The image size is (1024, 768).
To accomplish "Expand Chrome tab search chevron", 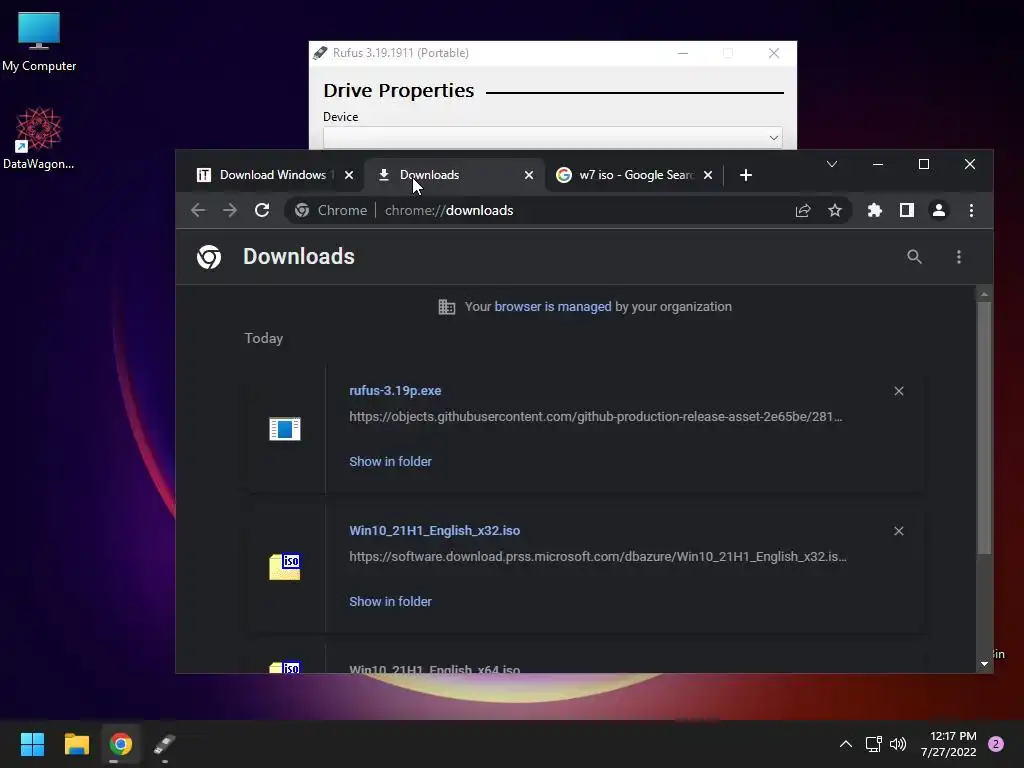I will coord(832,164).
